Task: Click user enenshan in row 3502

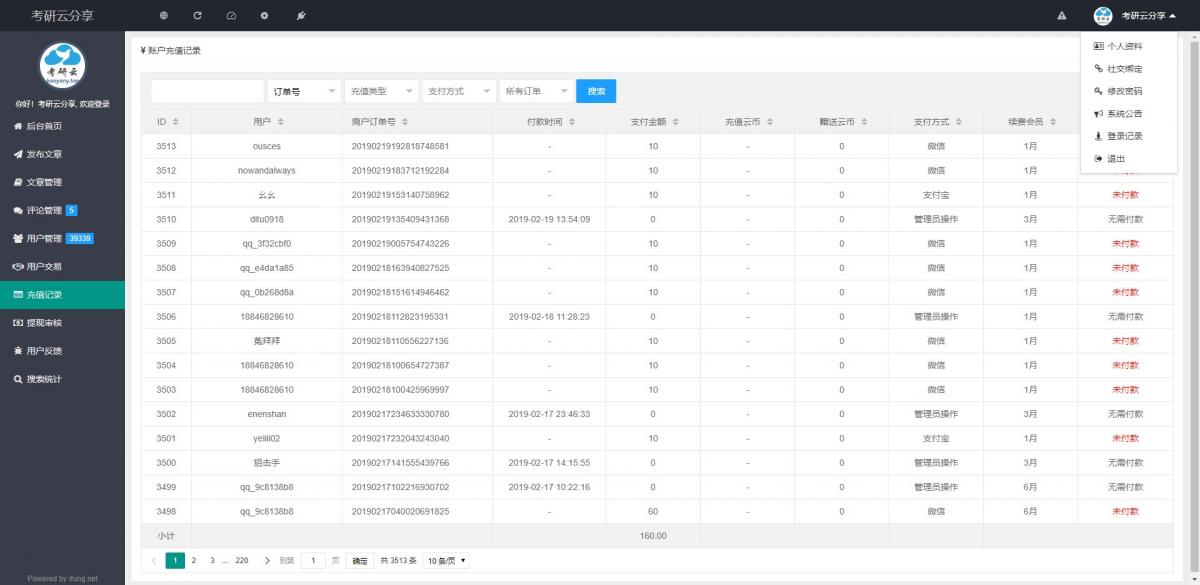Action: coord(267,413)
